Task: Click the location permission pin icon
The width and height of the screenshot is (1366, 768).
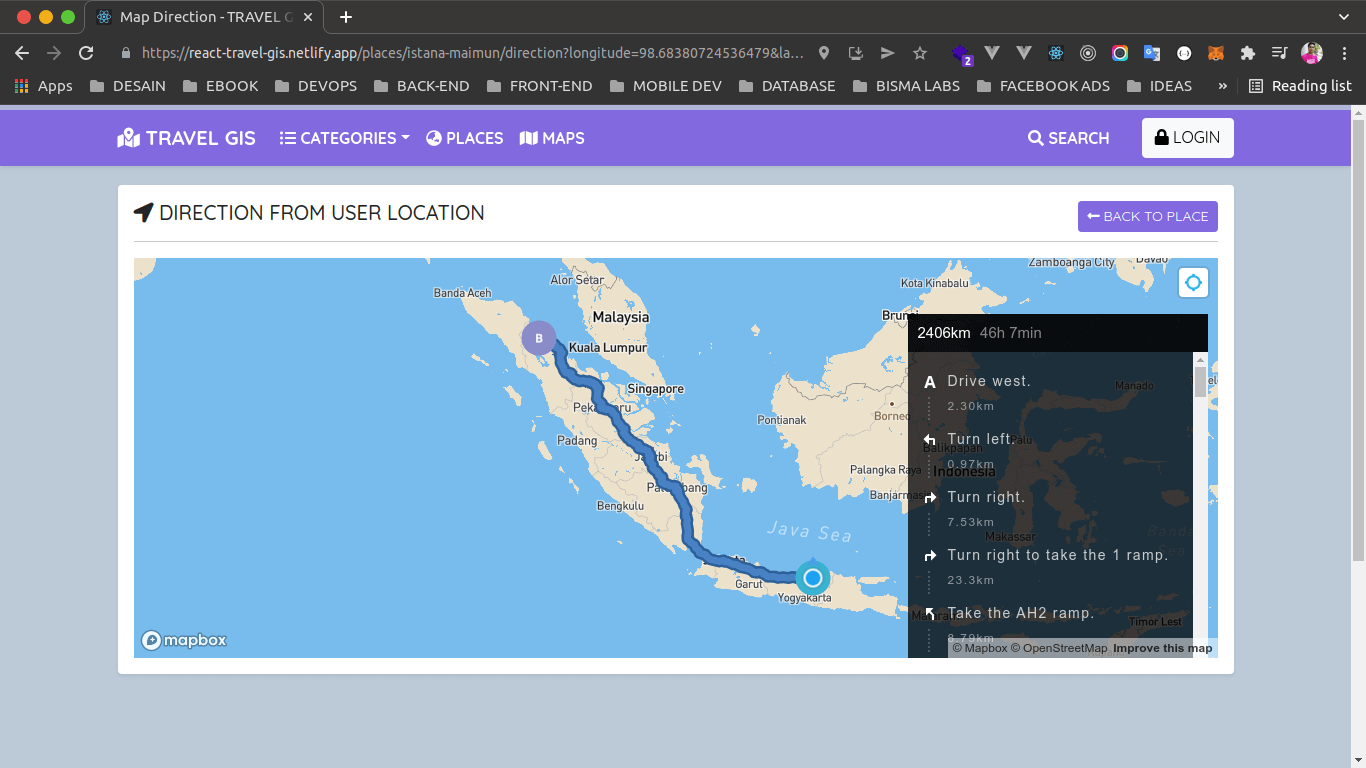Action: [x=824, y=53]
